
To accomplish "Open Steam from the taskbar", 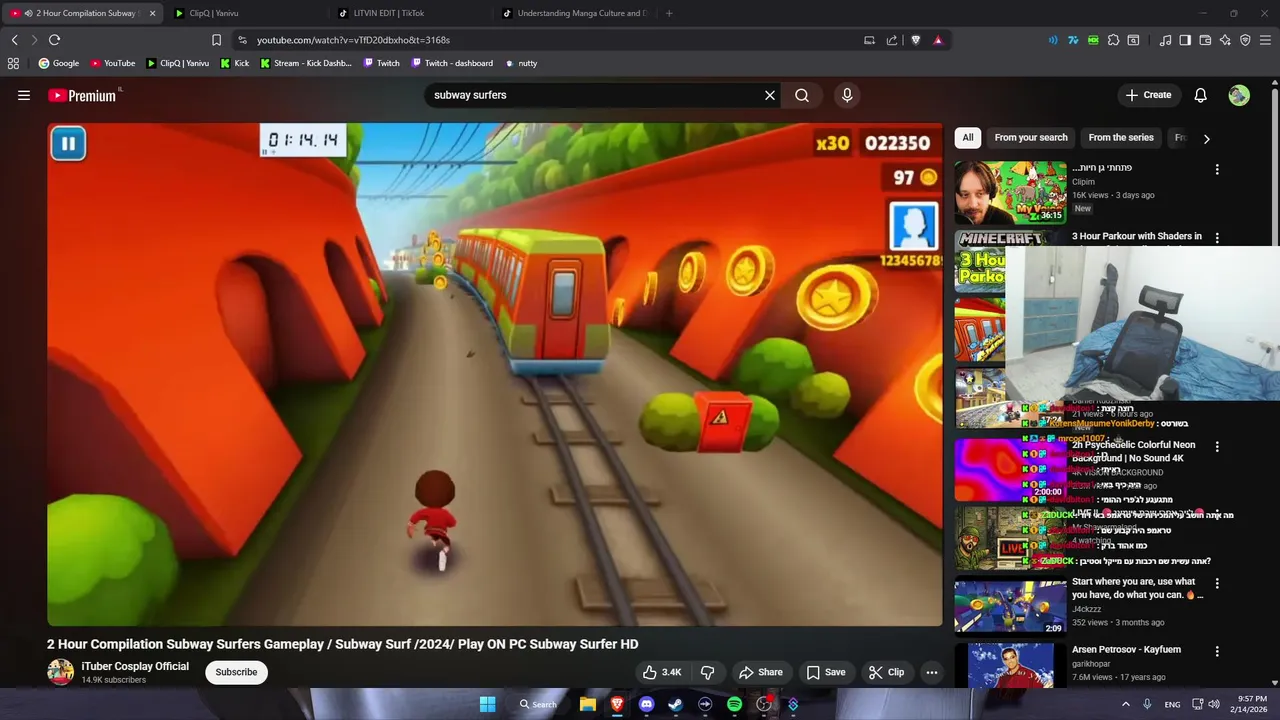I will 675,704.
